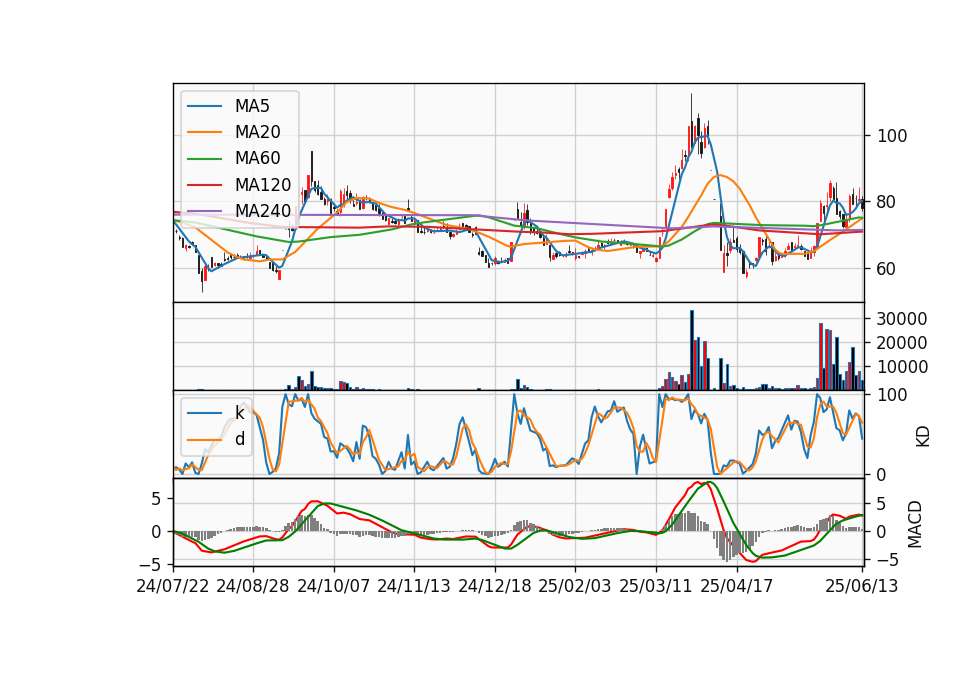Screen dimensions: 960x690
Task: Click the 25/04/17 date label
Action: [737, 586]
